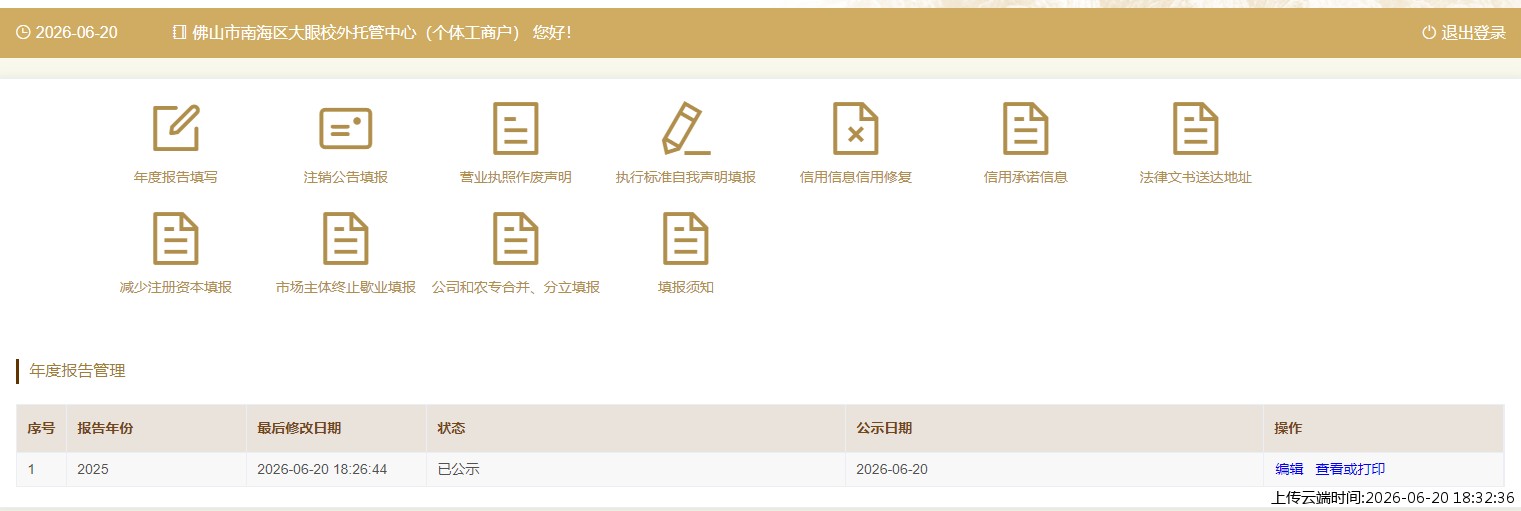Click the 公示日期 value 2026-06-20
The width and height of the screenshot is (1521, 511).
(x=892, y=469)
